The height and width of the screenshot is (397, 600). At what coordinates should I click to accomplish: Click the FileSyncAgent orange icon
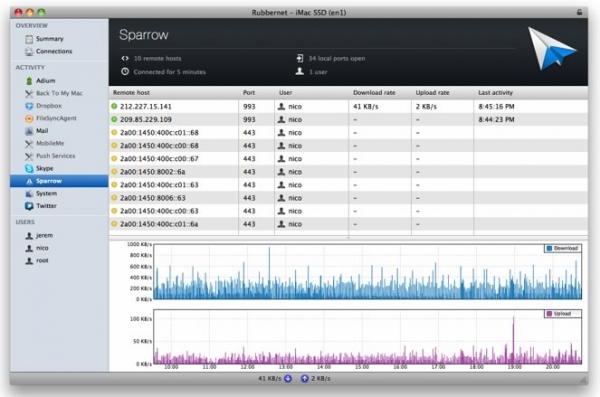(29, 119)
